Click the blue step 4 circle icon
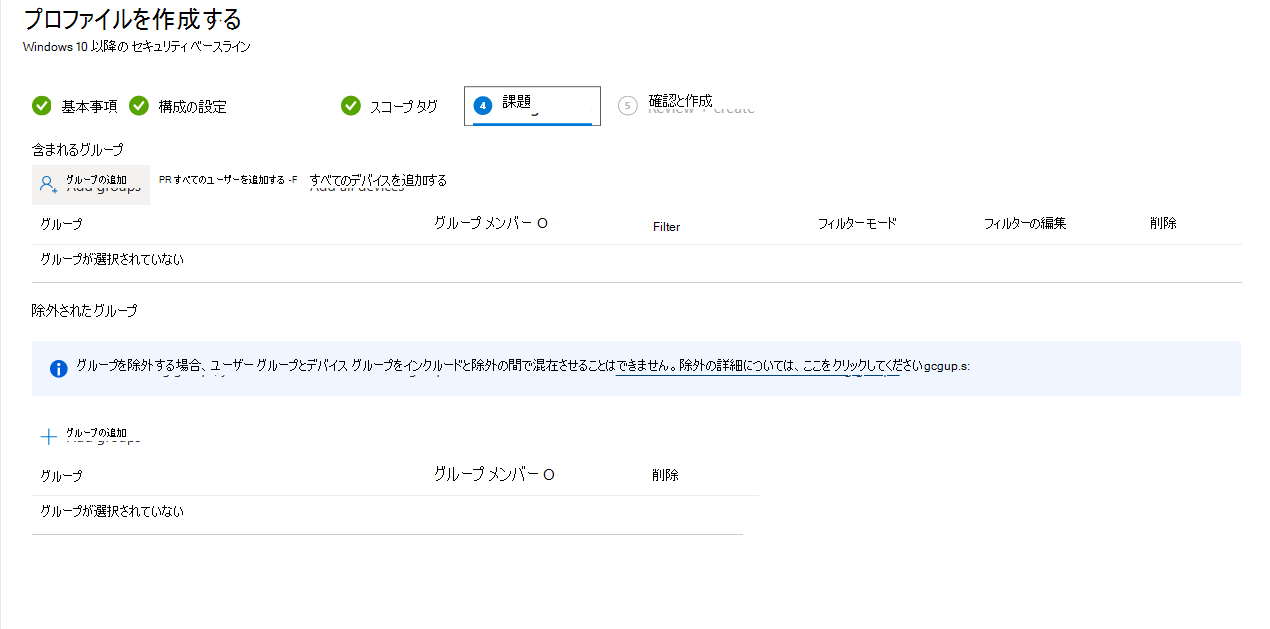The image size is (1270, 629). pos(483,105)
